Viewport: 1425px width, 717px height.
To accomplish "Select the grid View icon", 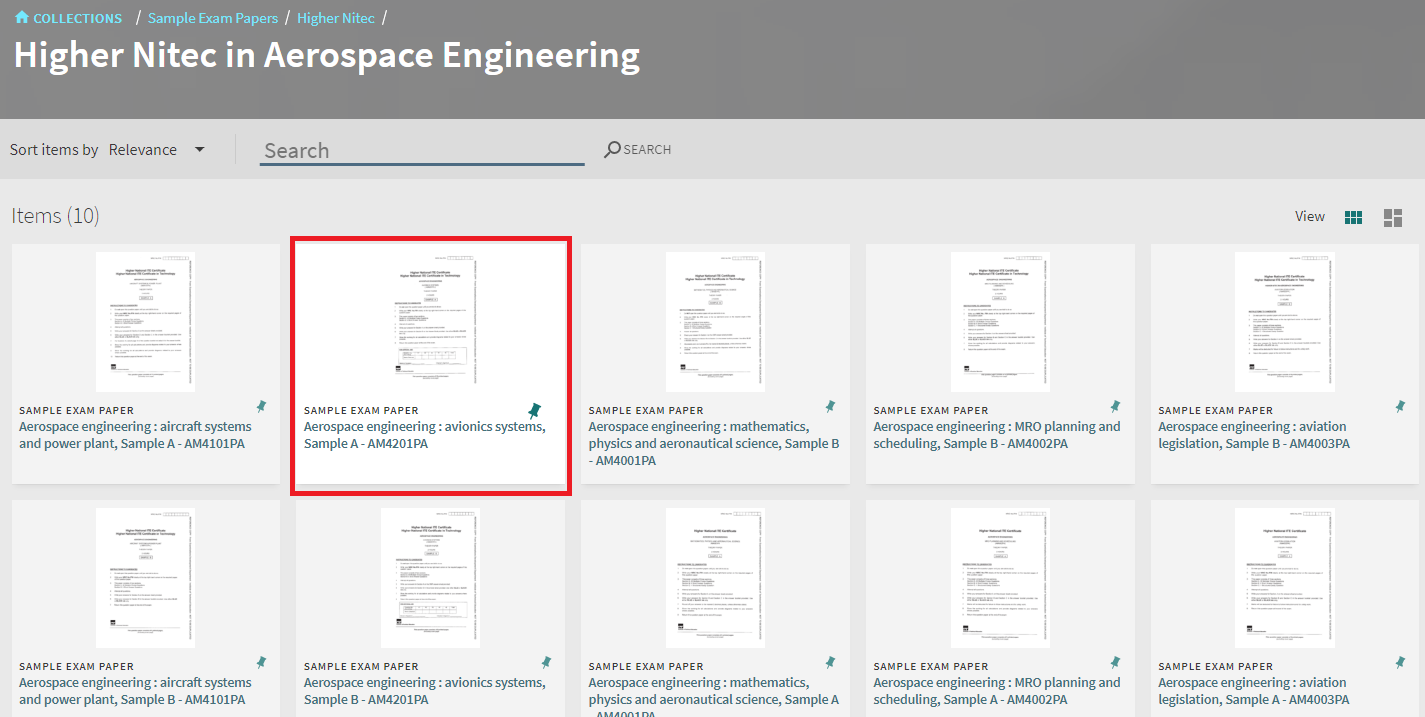I will pos(1353,216).
